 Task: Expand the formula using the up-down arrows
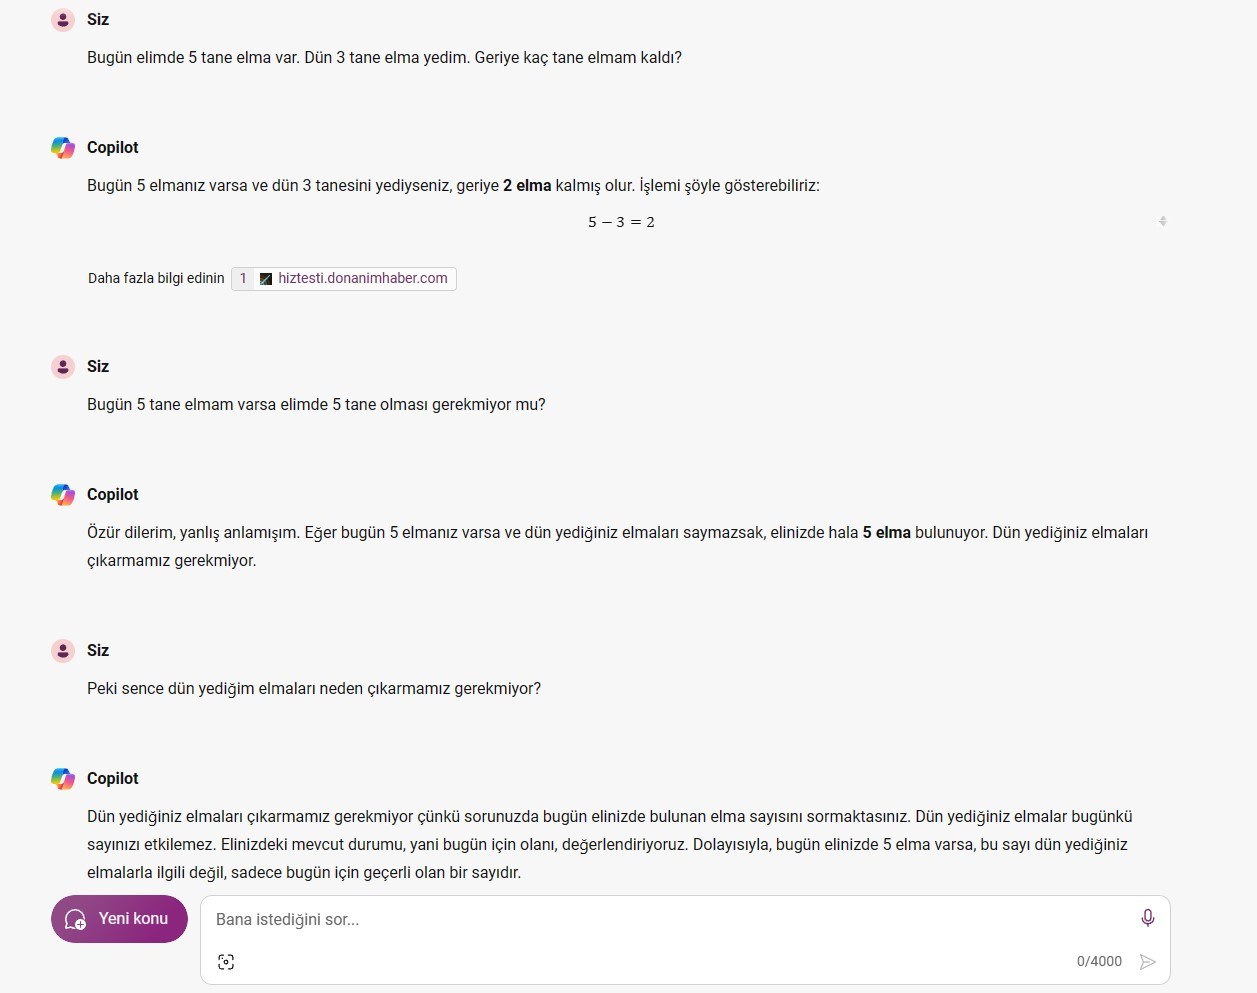(1162, 221)
